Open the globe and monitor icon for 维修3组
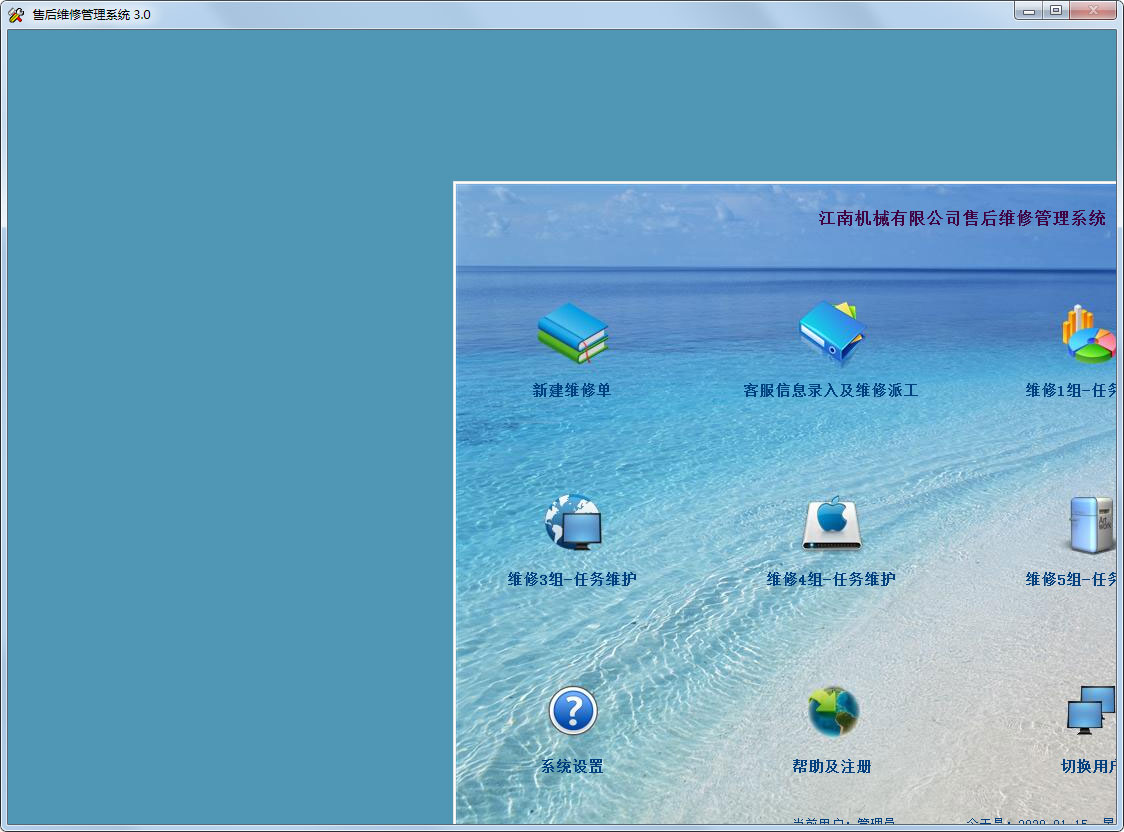The image size is (1124, 832). tap(573, 522)
